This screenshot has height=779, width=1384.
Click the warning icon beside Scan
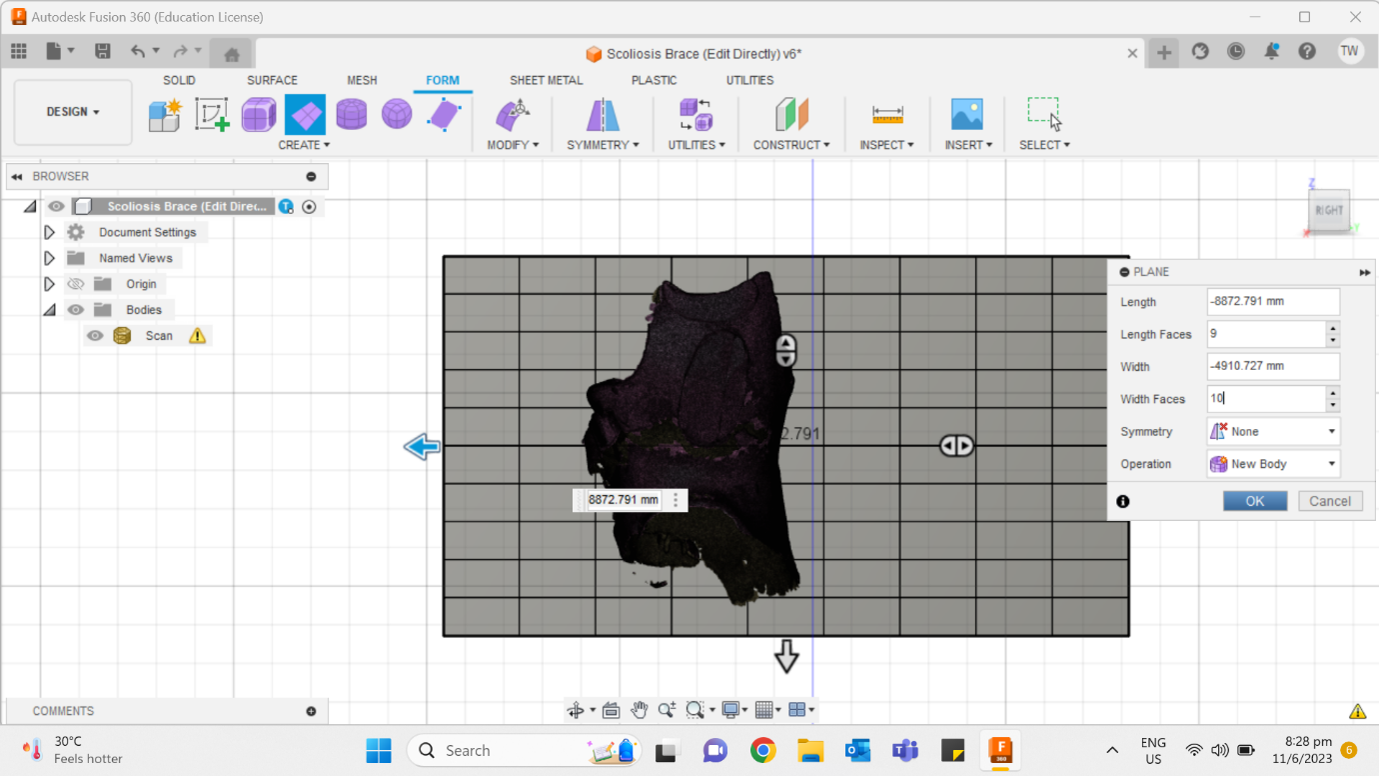[197, 337]
